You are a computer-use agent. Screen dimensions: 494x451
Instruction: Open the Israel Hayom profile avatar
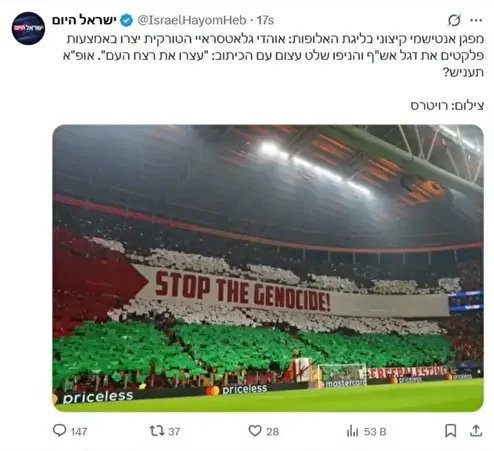(28, 28)
